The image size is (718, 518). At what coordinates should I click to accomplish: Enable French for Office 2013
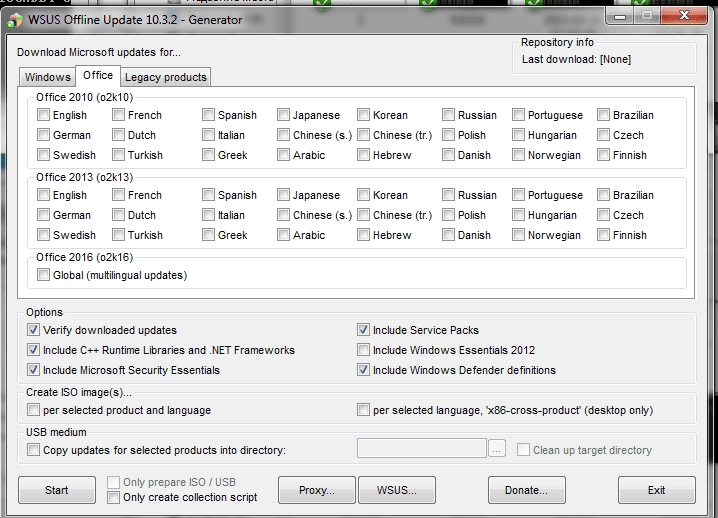click(119, 195)
